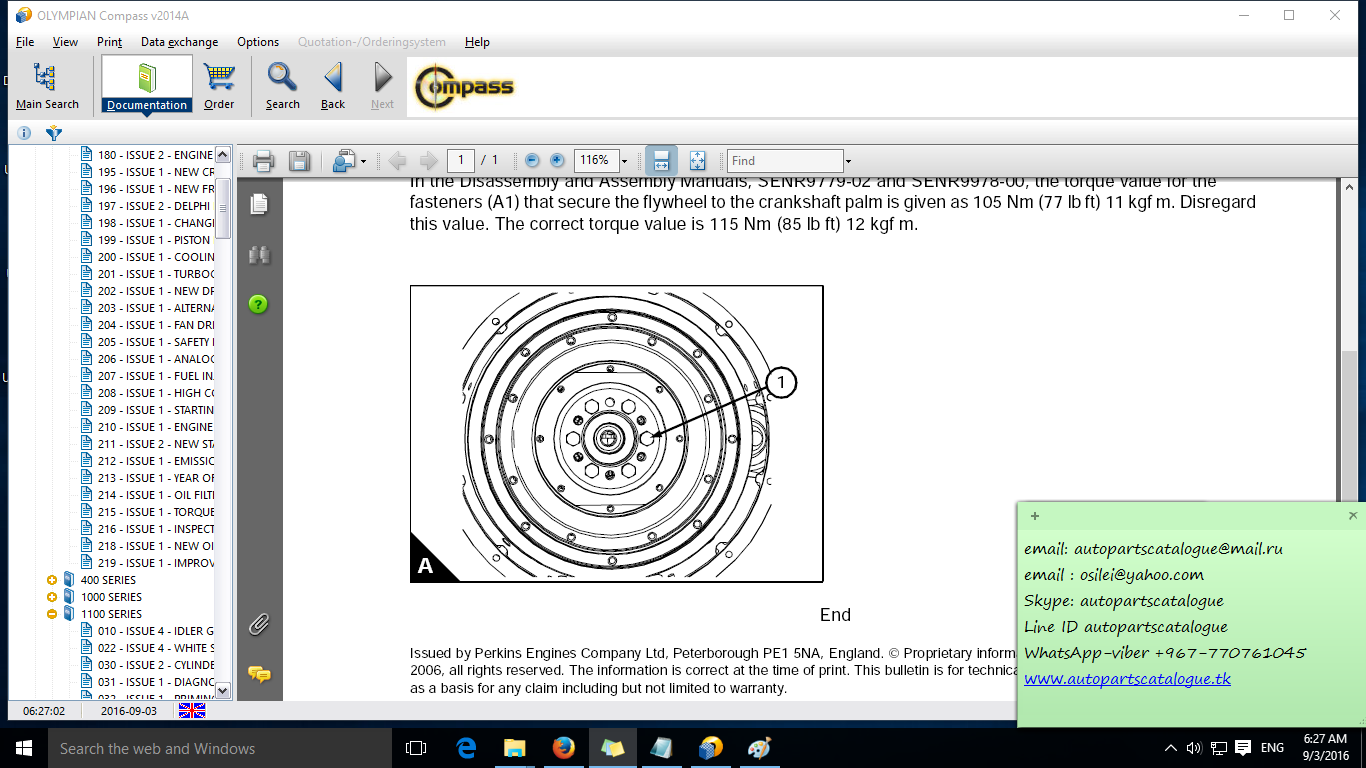Toggle fit one full page mode

click(698, 161)
